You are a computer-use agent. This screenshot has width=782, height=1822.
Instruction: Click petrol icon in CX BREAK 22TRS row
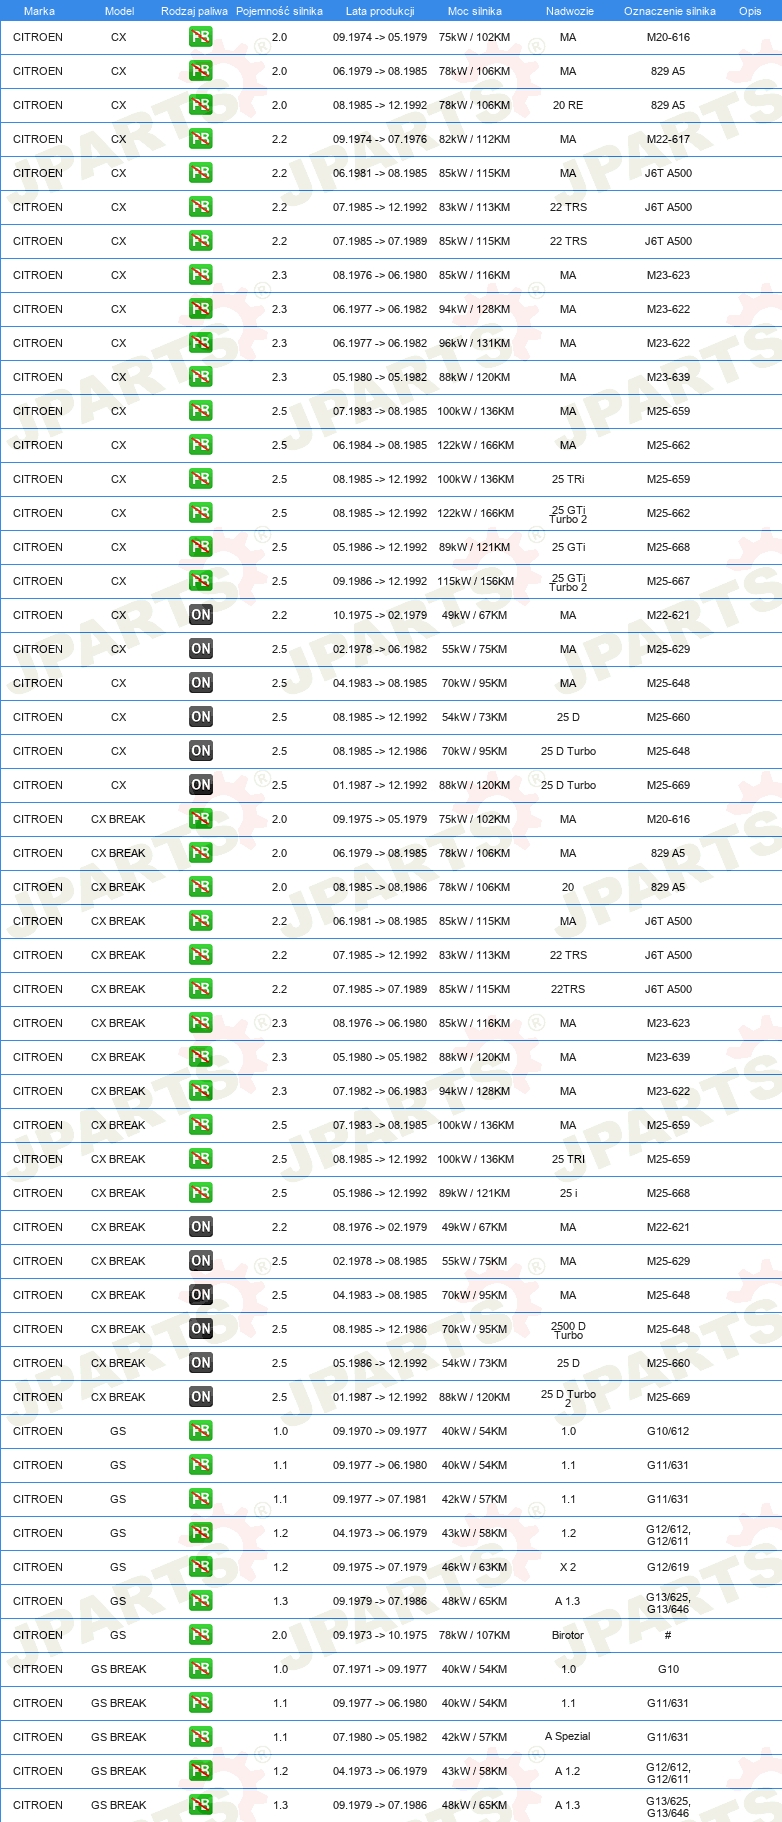[x=201, y=989]
